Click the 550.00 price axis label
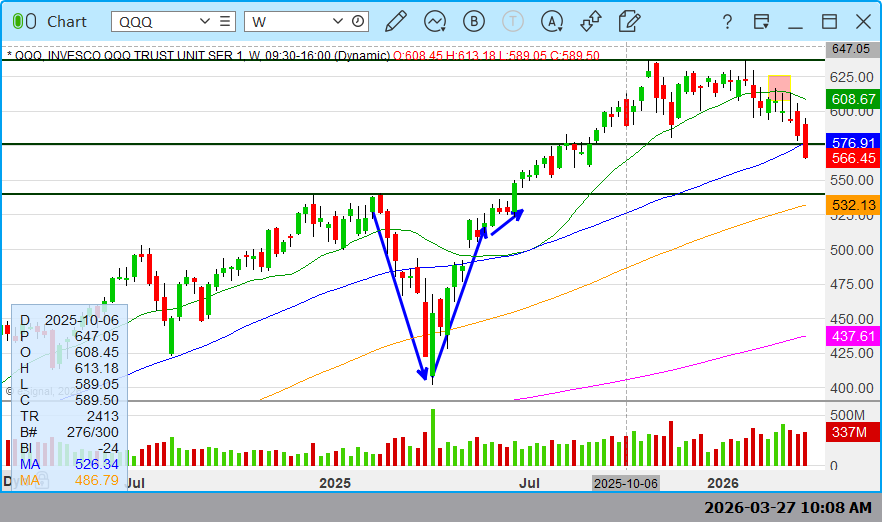 [852, 181]
